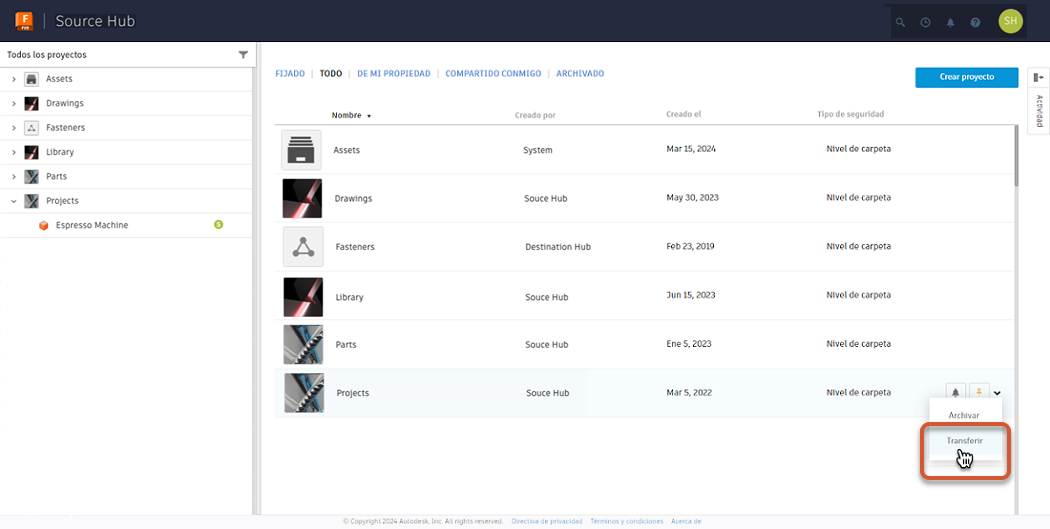Click the Source Hub title text
This screenshot has height=529, width=1050.
click(x=95, y=21)
